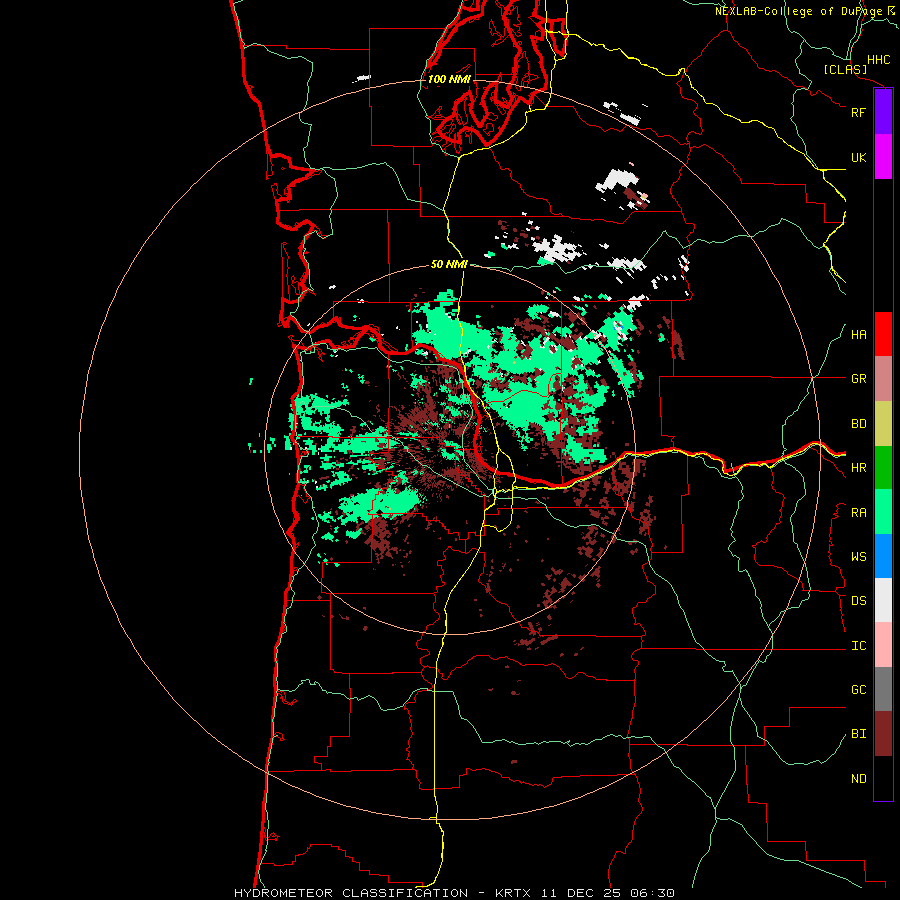Click the GR legend label
This screenshot has height=900, width=900.
click(x=858, y=379)
